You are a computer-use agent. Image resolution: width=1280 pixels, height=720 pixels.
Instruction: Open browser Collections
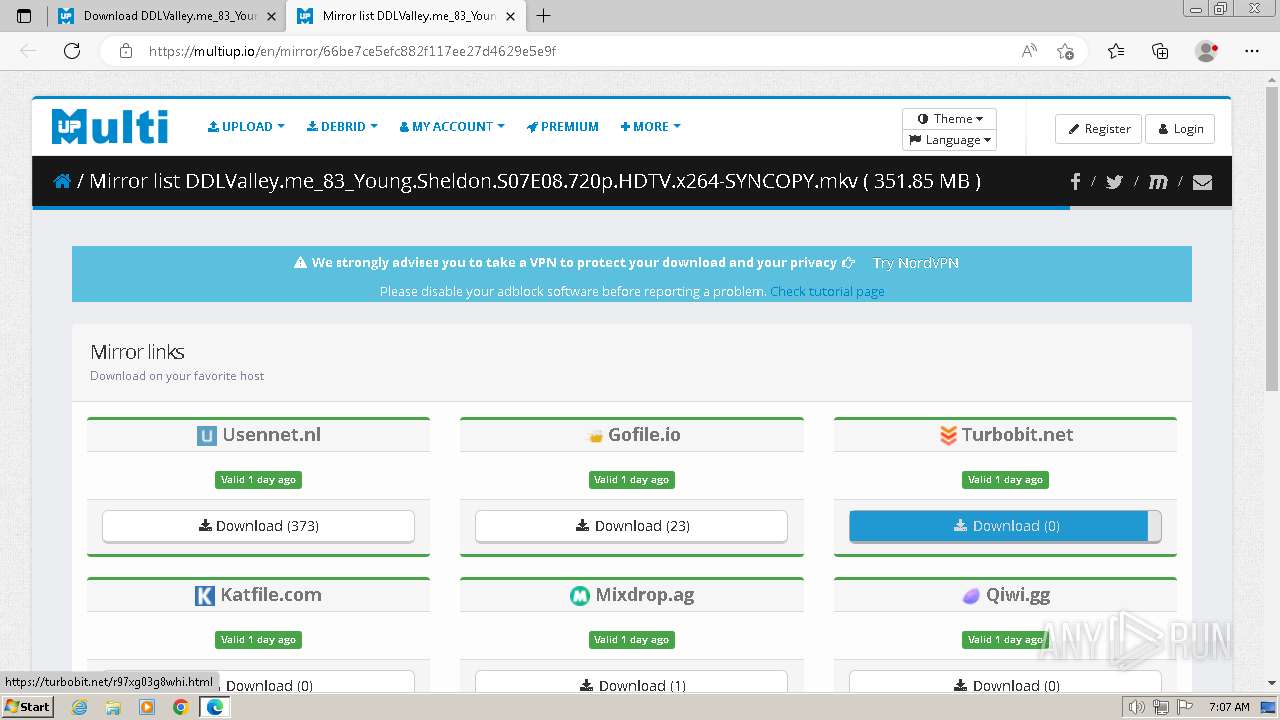1160,51
